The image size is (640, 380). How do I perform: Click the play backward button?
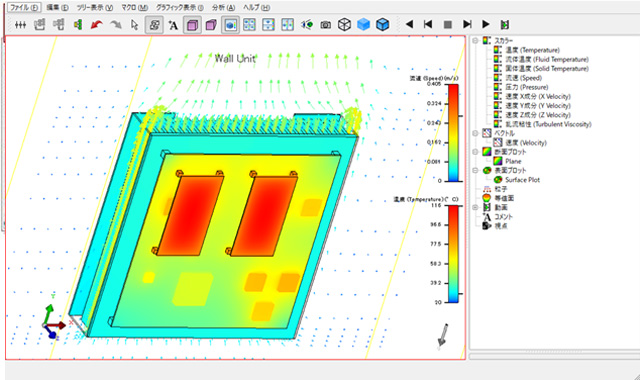pyautogui.click(x=409, y=24)
